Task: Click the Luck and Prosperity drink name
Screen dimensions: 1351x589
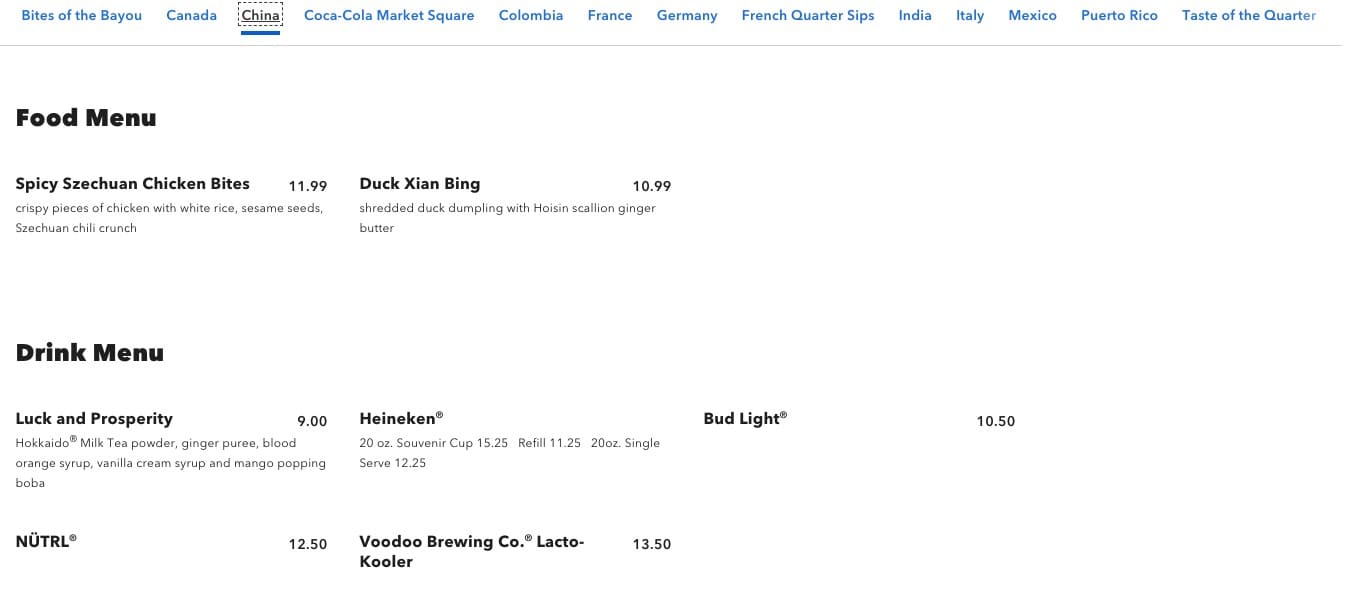Action: (x=94, y=419)
